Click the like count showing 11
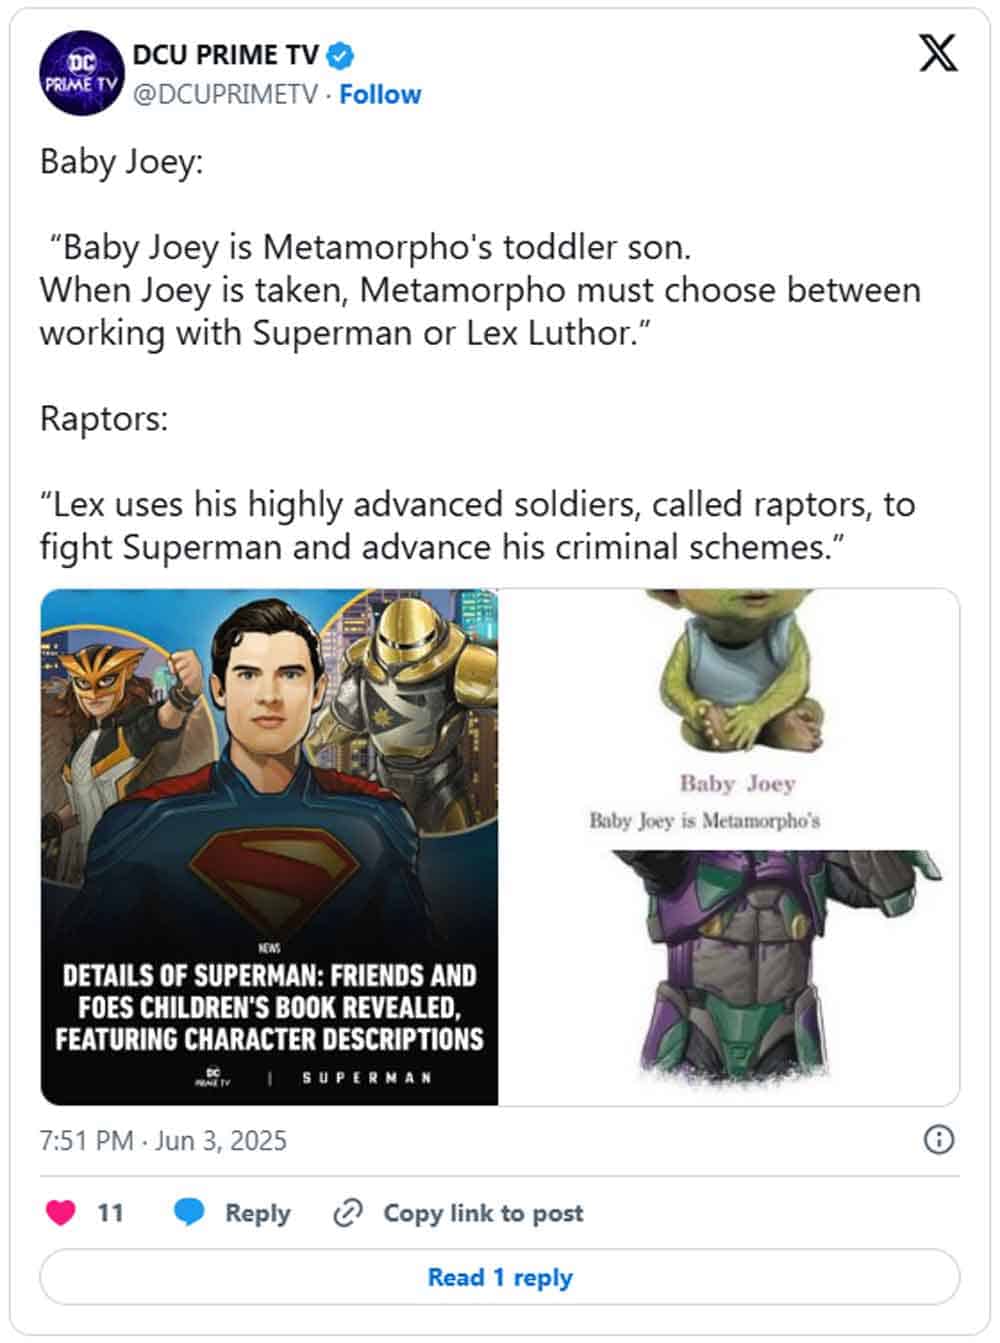 (x=109, y=1212)
